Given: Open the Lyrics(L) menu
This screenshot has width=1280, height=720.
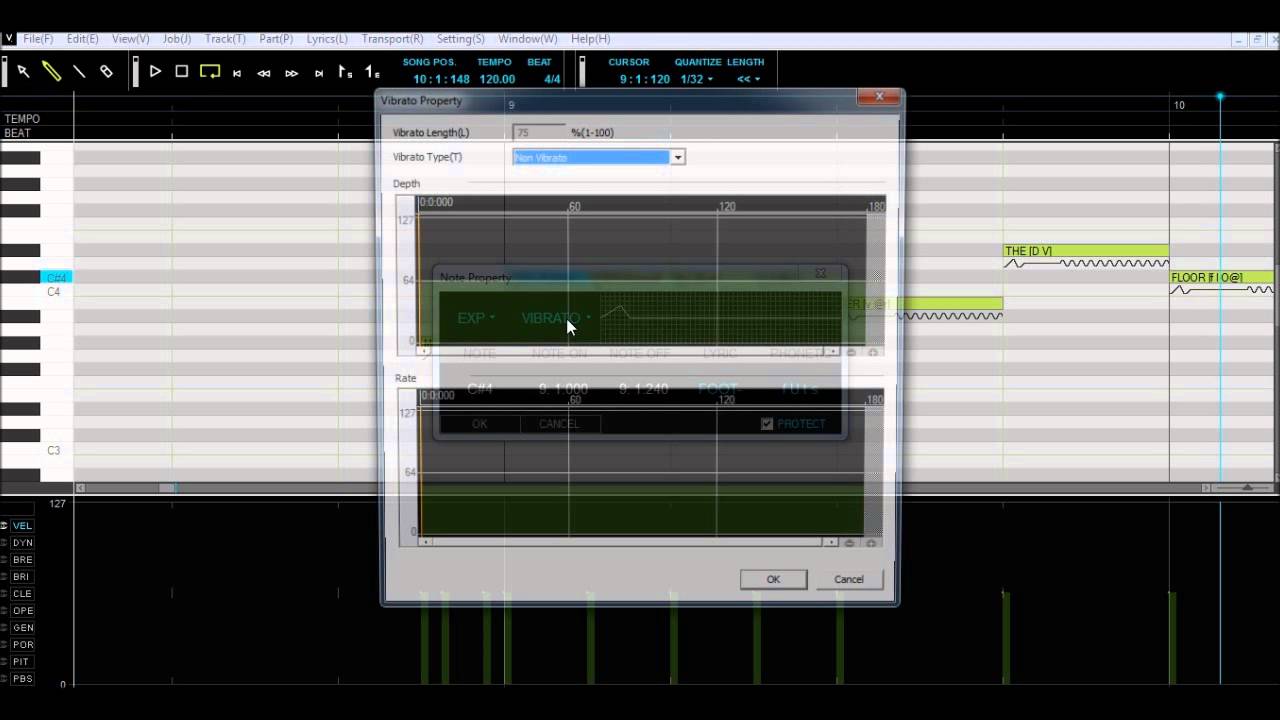Looking at the screenshot, I should pyautogui.click(x=327, y=39).
